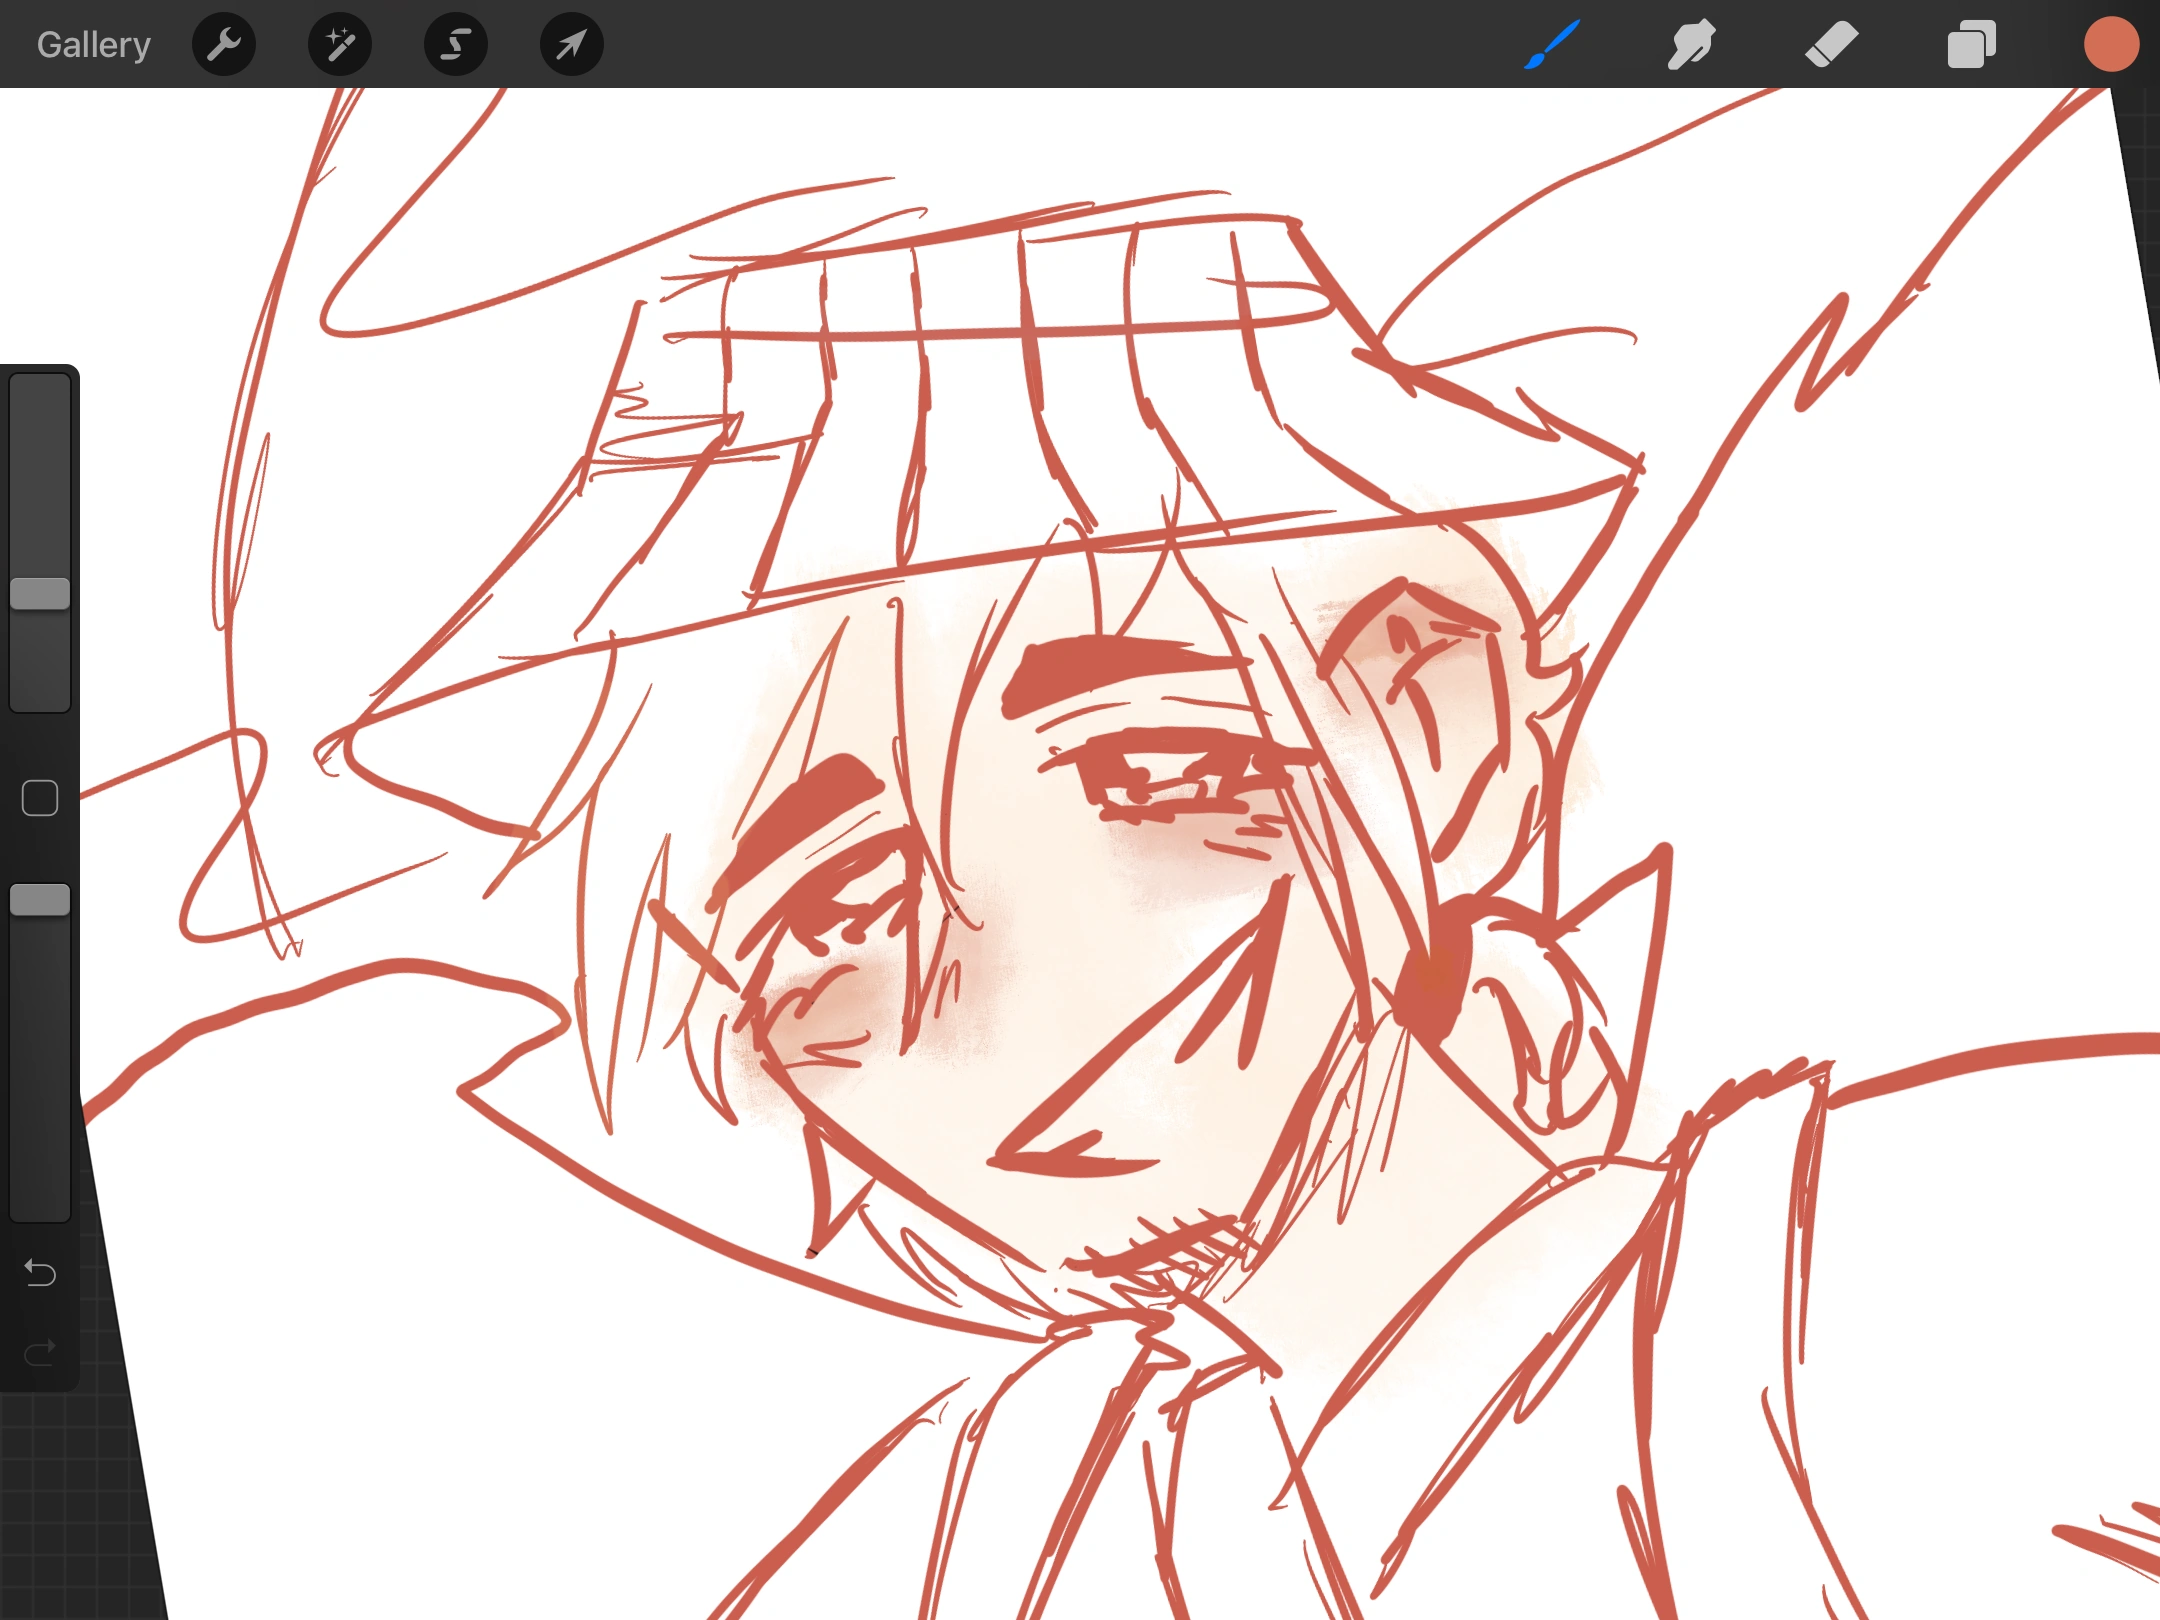Tap the wrench to access canvas settings
This screenshot has width=2160, height=1620.
click(224, 44)
